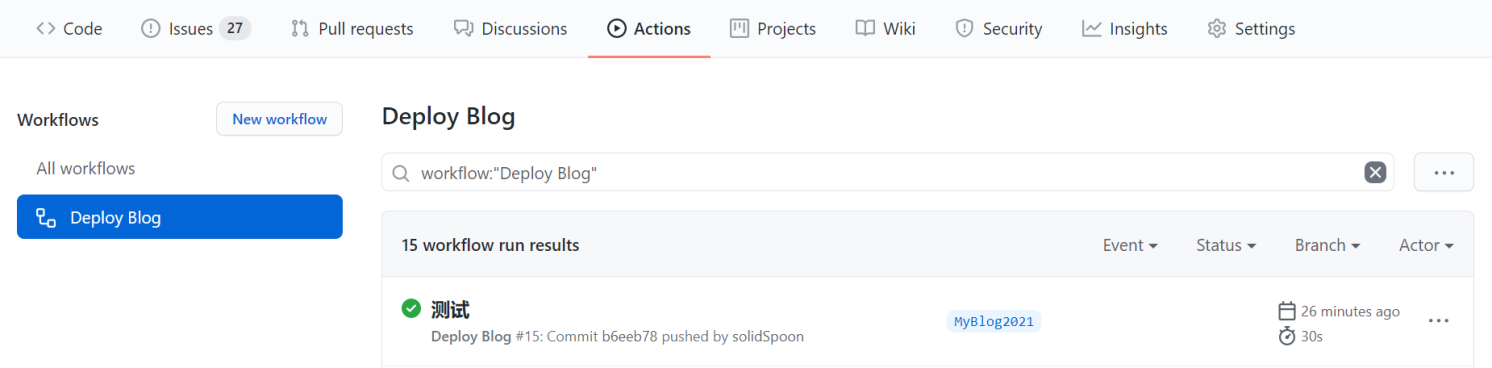Open the Actor filter dropdown
1492x368 pixels.
click(1426, 245)
